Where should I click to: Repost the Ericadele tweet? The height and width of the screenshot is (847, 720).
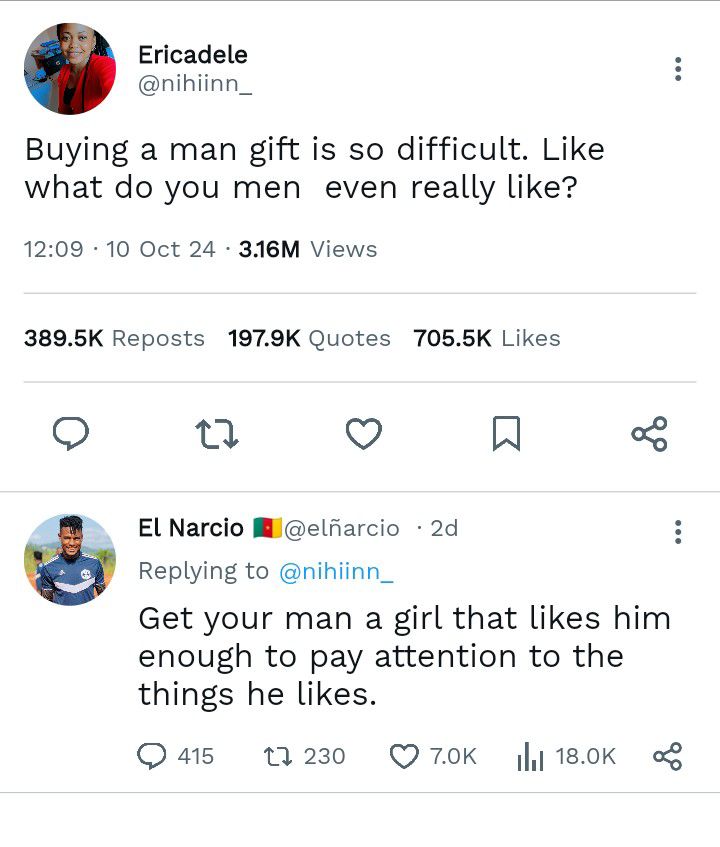pyautogui.click(x=217, y=434)
